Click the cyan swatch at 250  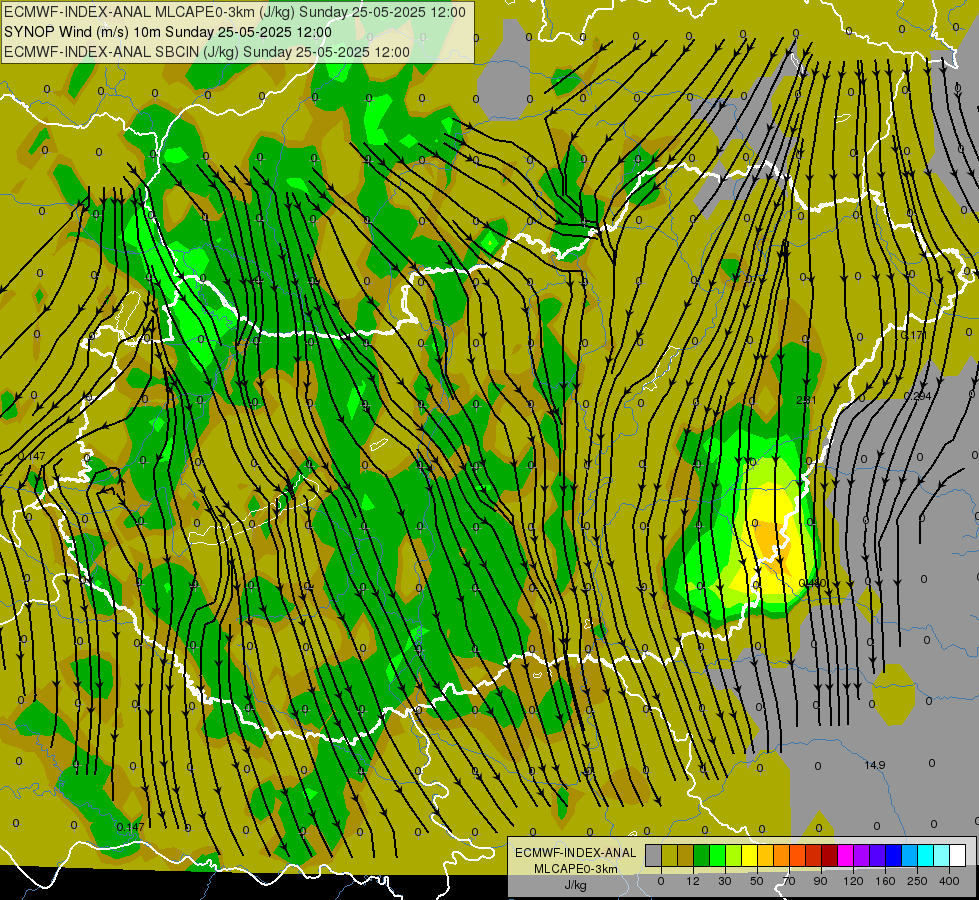click(926, 855)
